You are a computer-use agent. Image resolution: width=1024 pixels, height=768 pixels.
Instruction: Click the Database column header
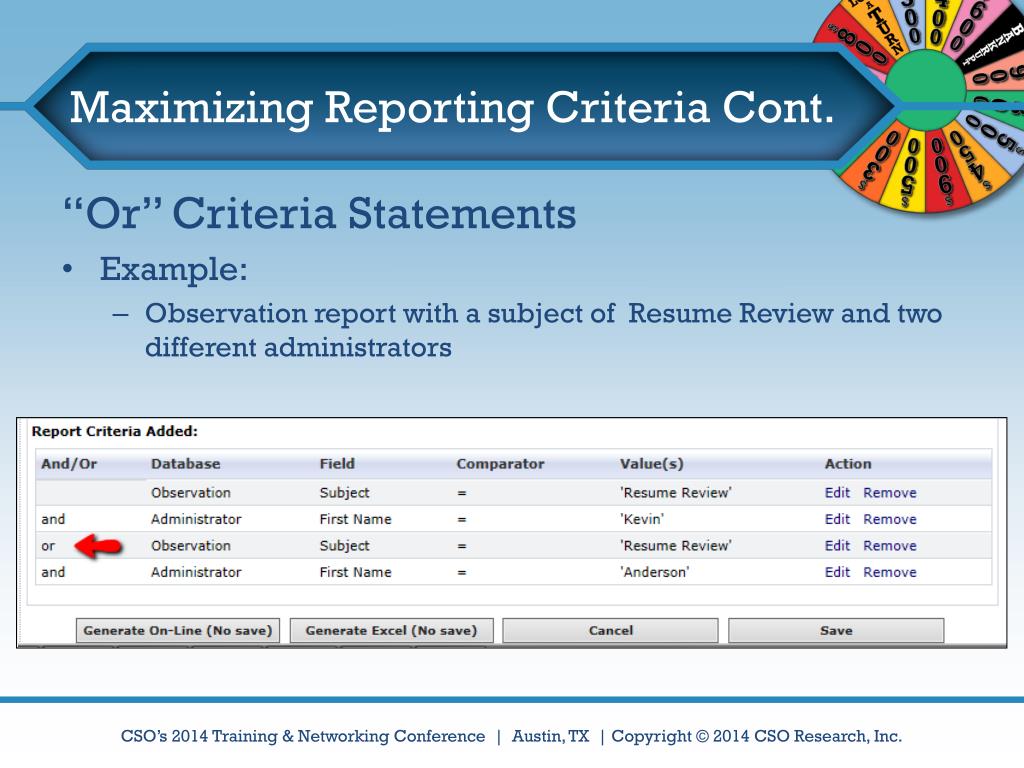point(185,464)
